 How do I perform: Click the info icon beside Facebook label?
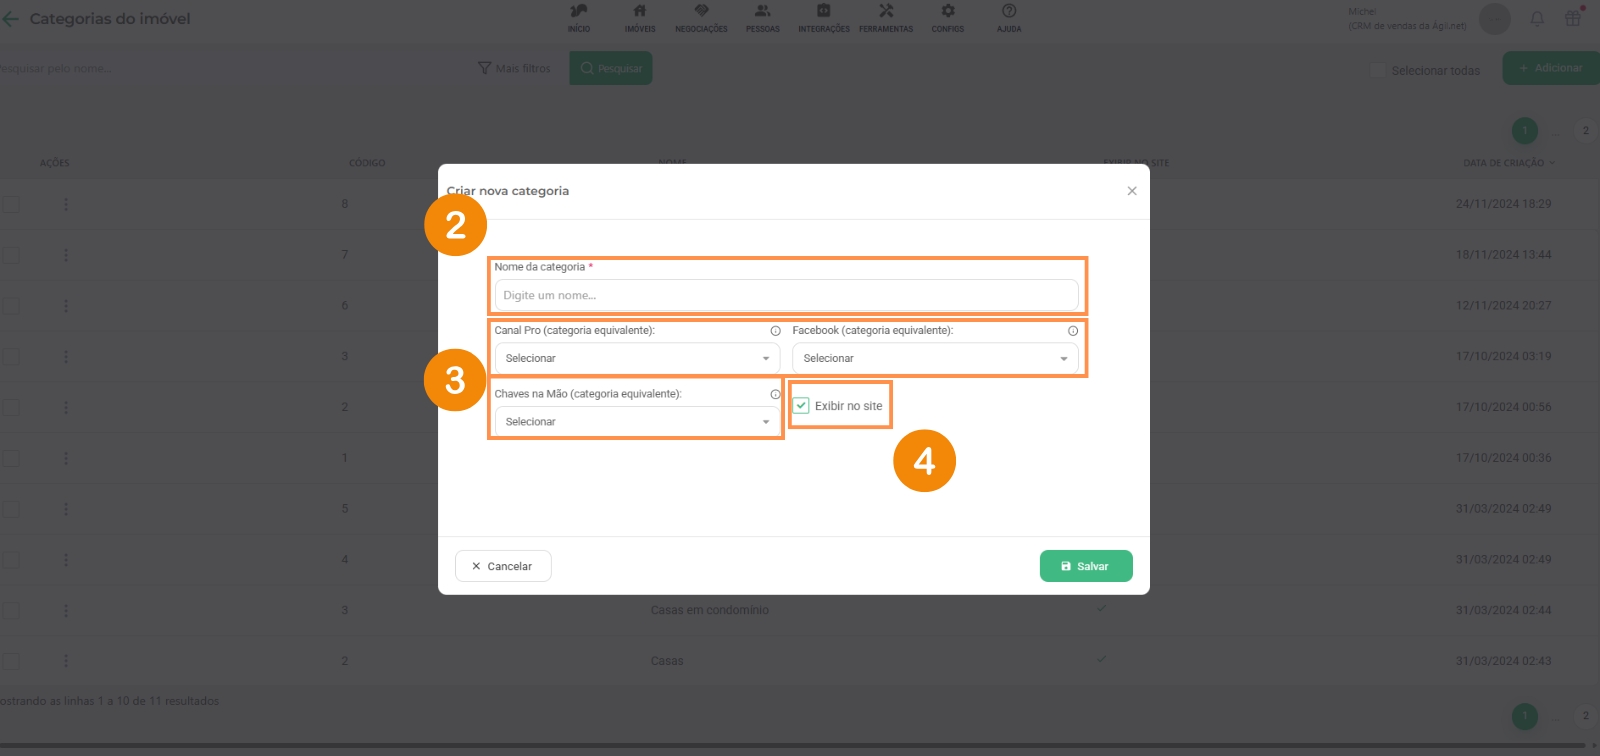click(x=1073, y=331)
